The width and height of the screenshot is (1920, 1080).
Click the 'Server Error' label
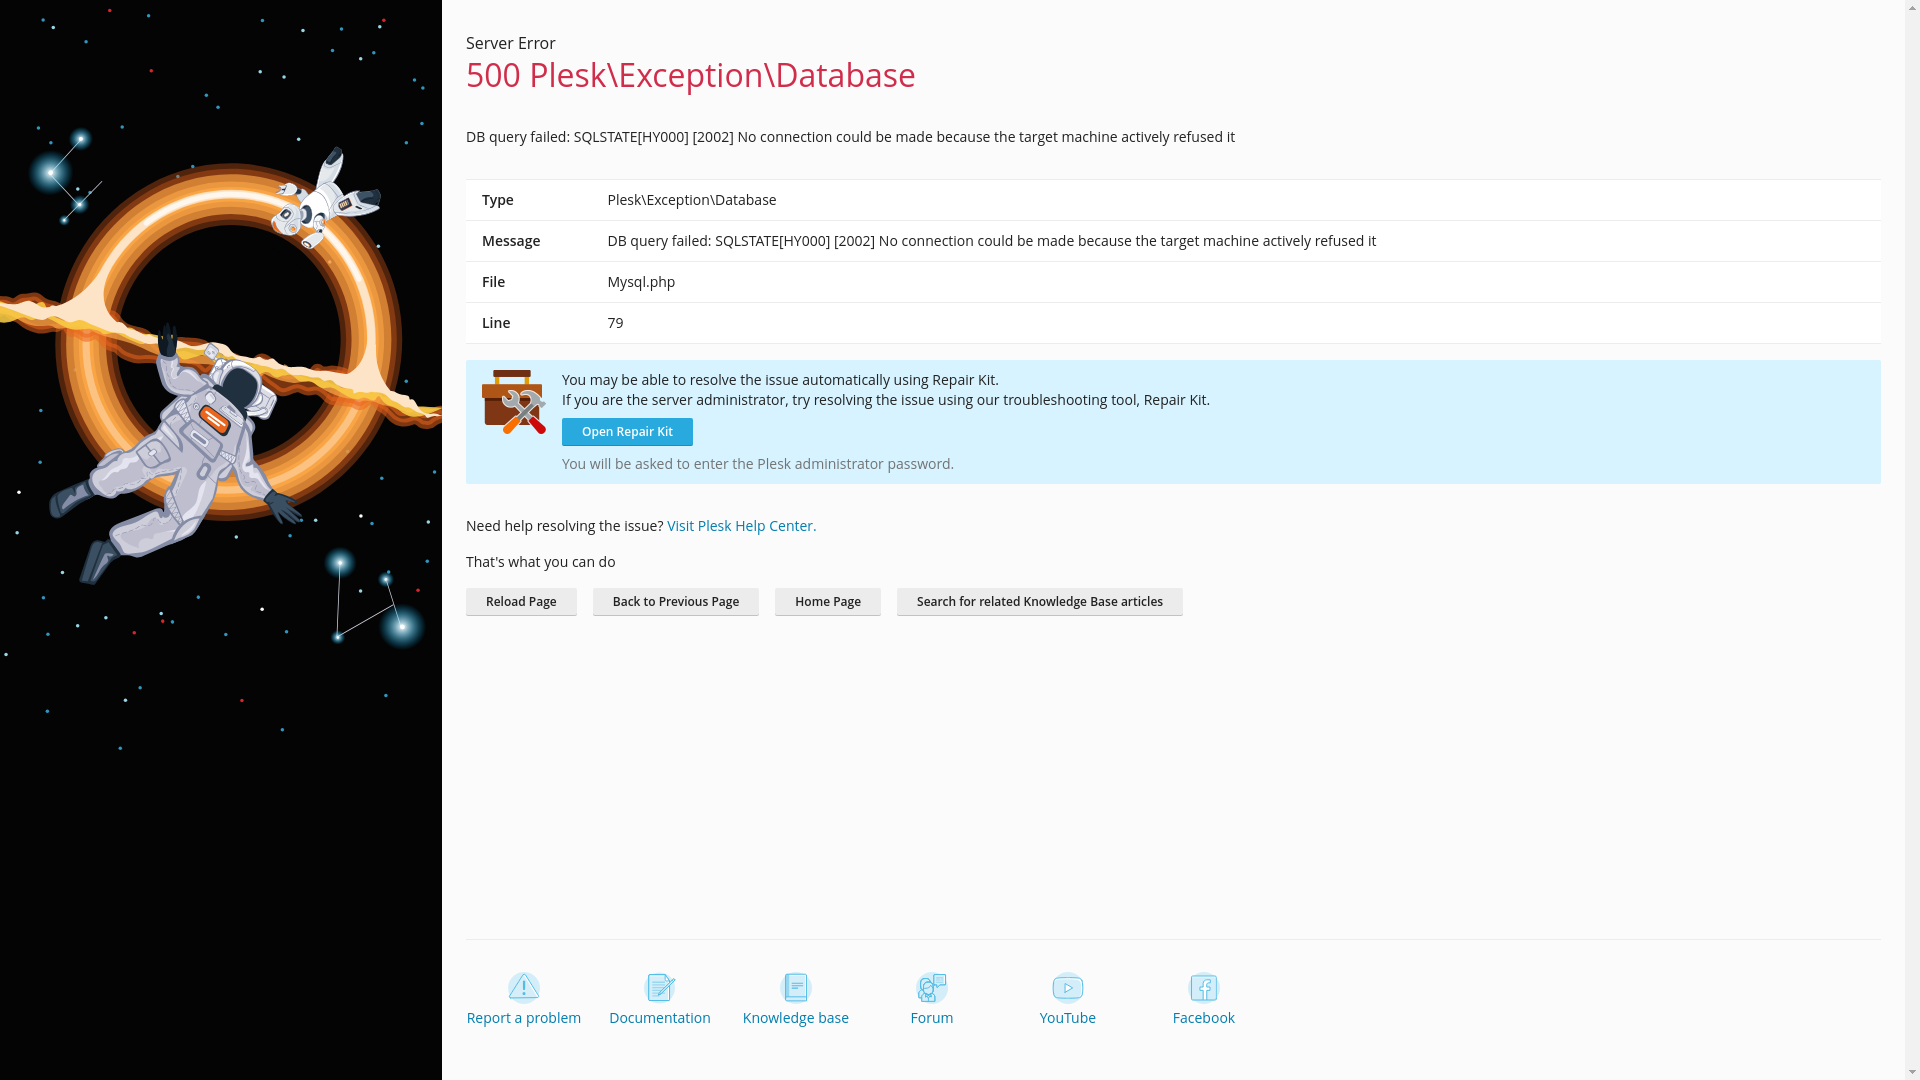(x=511, y=43)
